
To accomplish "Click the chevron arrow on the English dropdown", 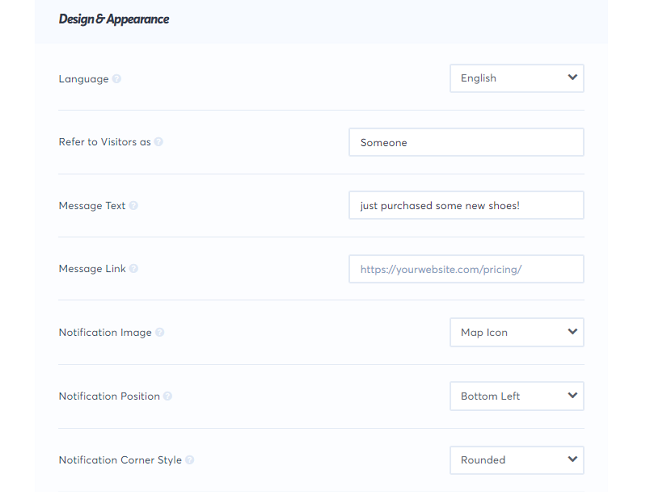I will pyautogui.click(x=572, y=77).
